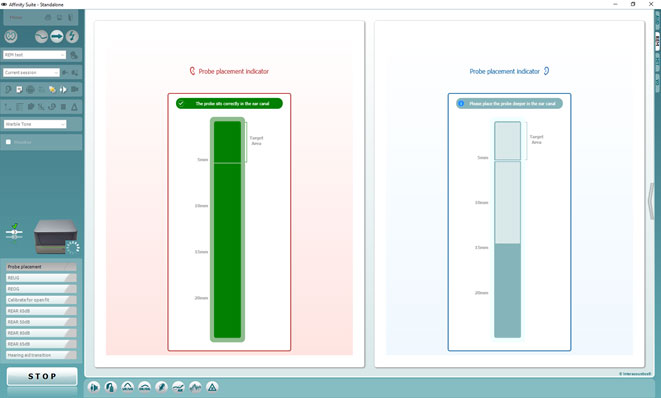Image resolution: width=661 pixels, height=398 pixels.
Task: Click the right side panel collapse handle
Action: pos(651,201)
